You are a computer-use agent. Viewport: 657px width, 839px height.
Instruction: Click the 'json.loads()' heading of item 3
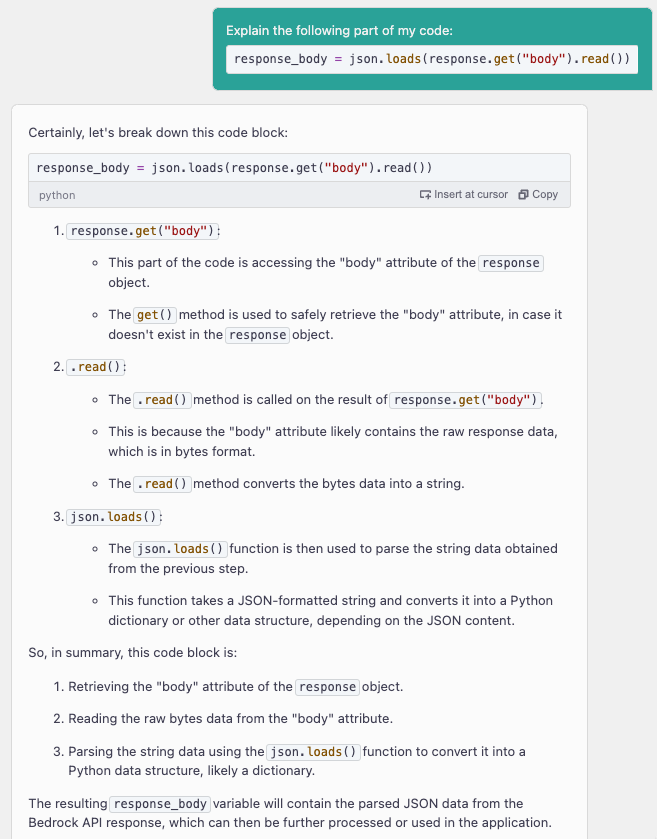click(113, 517)
